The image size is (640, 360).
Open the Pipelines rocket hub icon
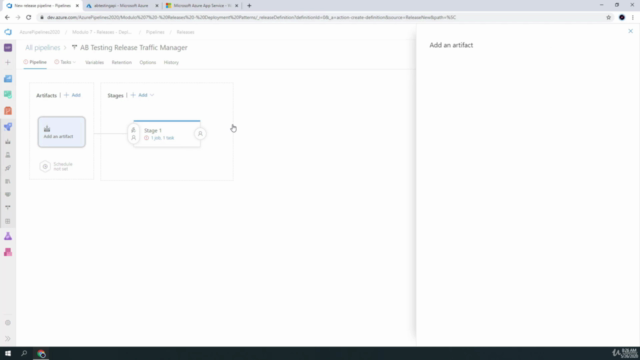pyautogui.click(x=8, y=127)
